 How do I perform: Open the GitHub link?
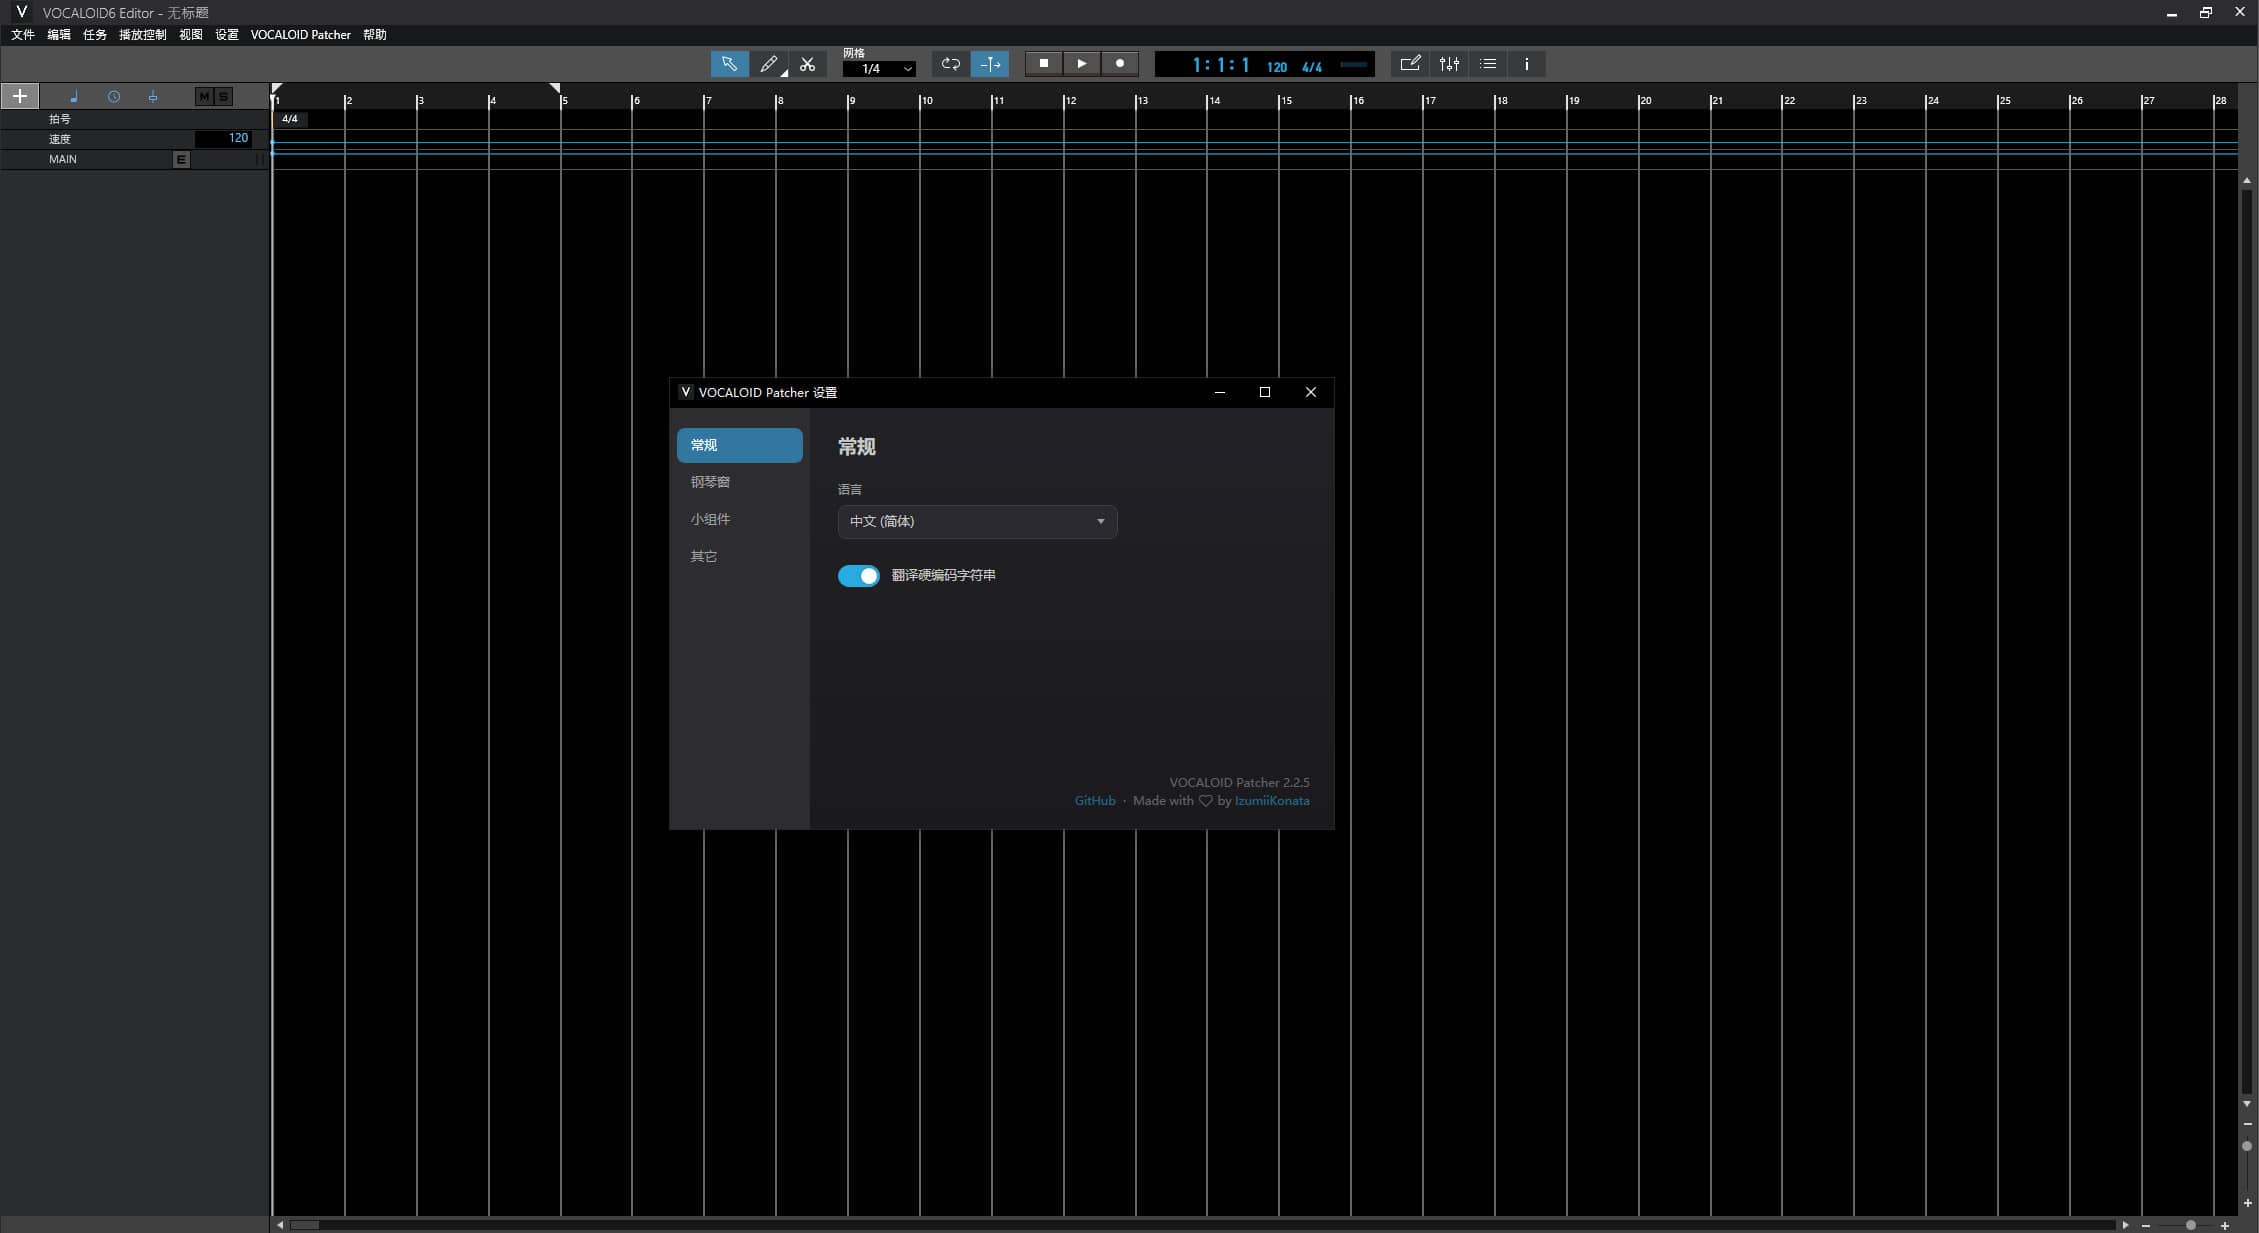click(x=1095, y=801)
